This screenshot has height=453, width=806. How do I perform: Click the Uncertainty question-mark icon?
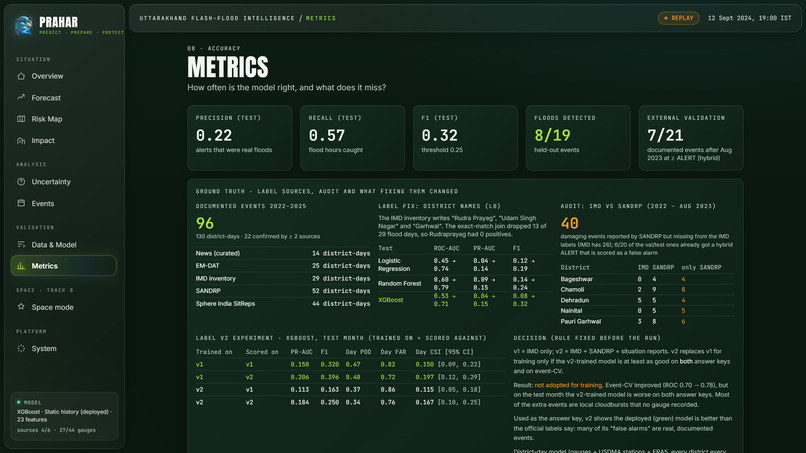[x=21, y=182]
